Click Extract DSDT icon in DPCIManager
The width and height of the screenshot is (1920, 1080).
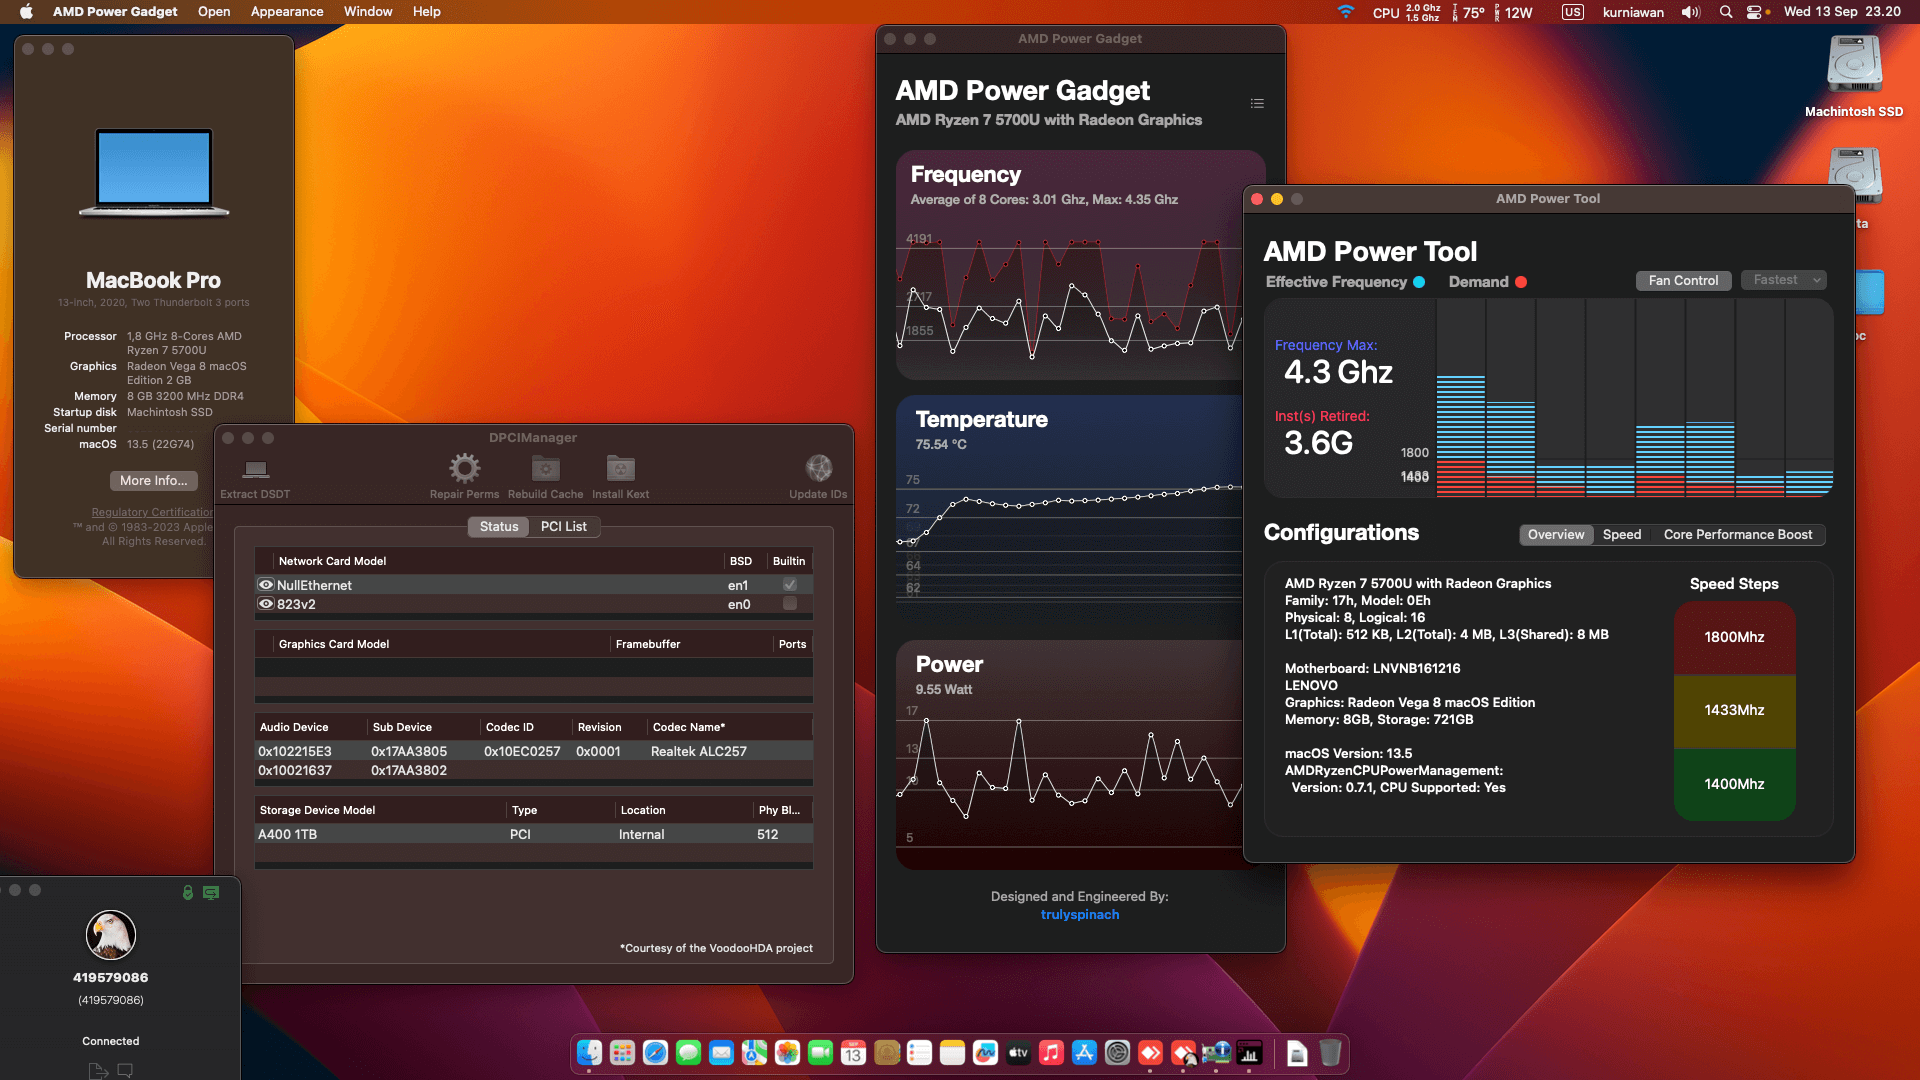point(256,469)
